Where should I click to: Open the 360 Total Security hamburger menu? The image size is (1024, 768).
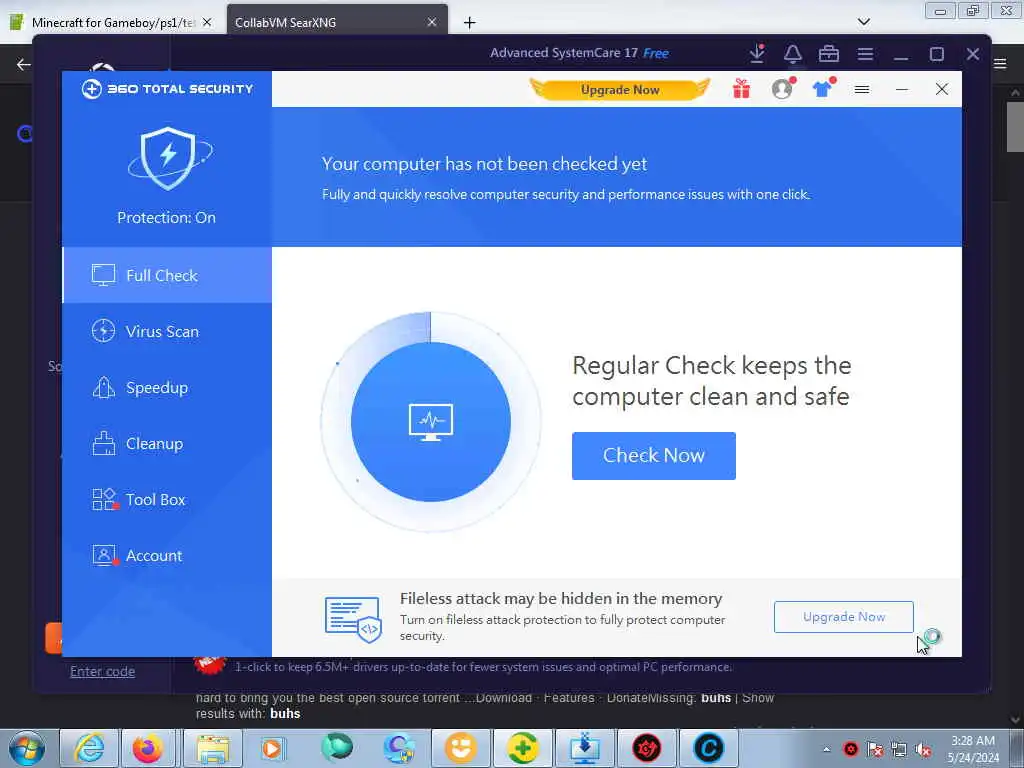pyautogui.click(x=862, y=89)
